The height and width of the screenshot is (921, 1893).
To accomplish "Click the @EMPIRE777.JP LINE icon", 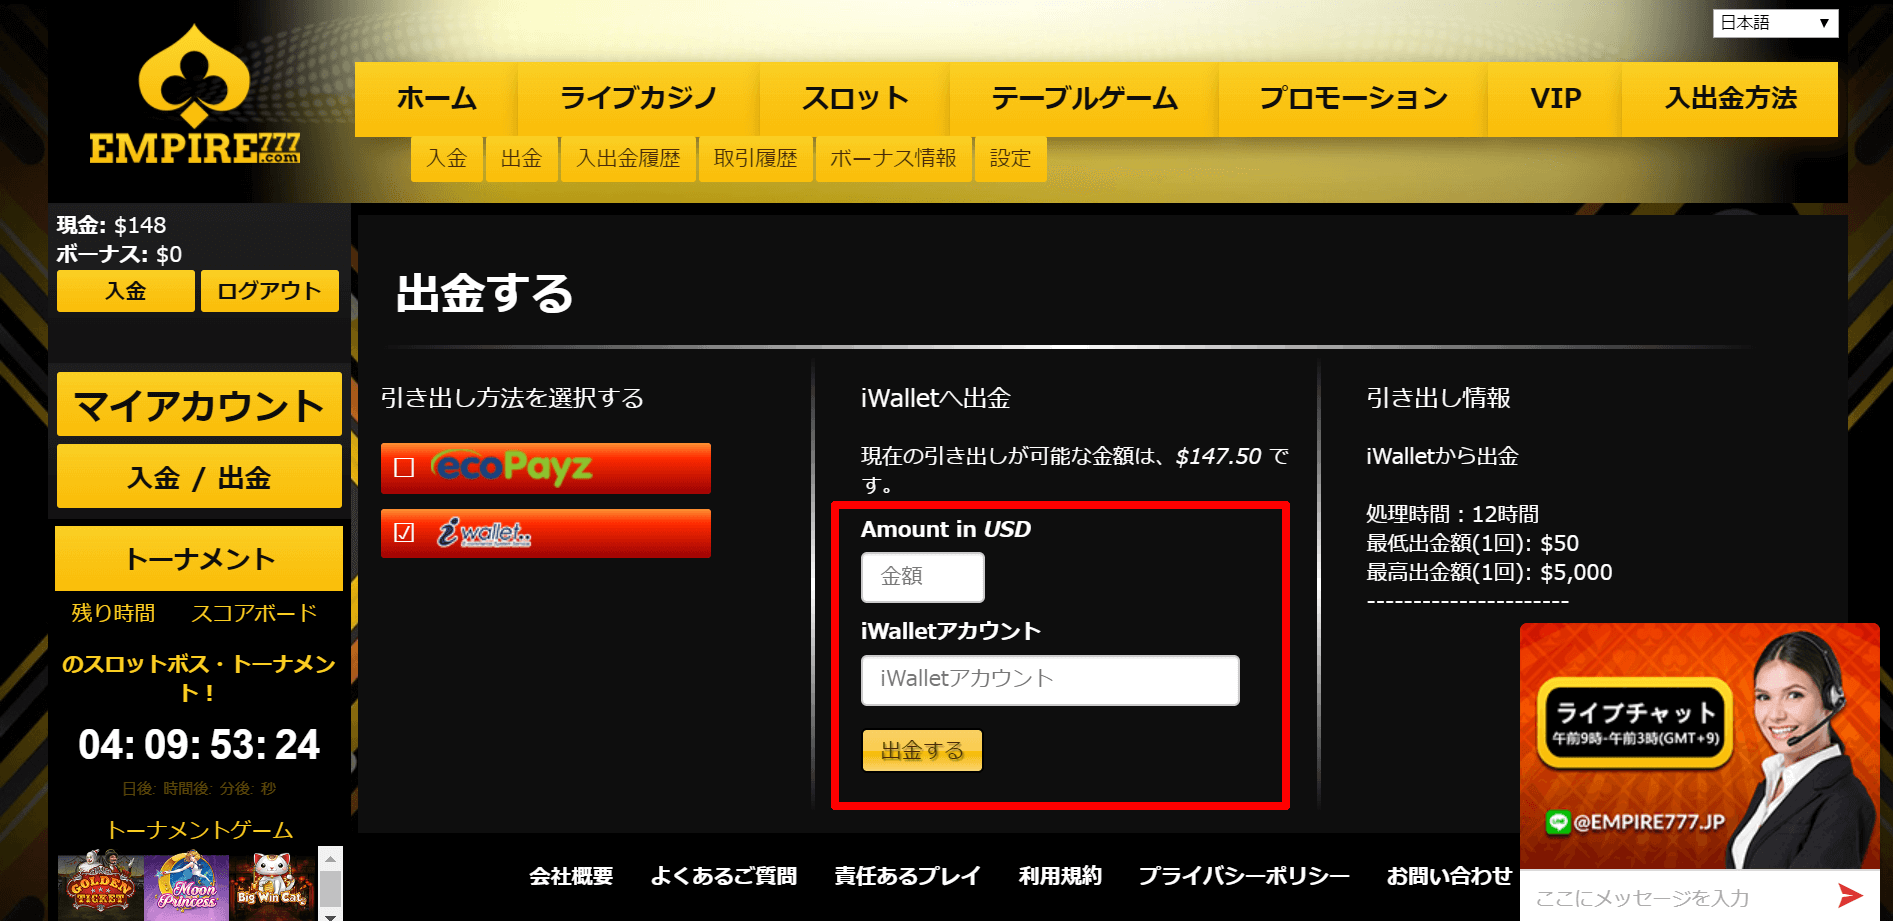I will click(x=1558, y=822).
